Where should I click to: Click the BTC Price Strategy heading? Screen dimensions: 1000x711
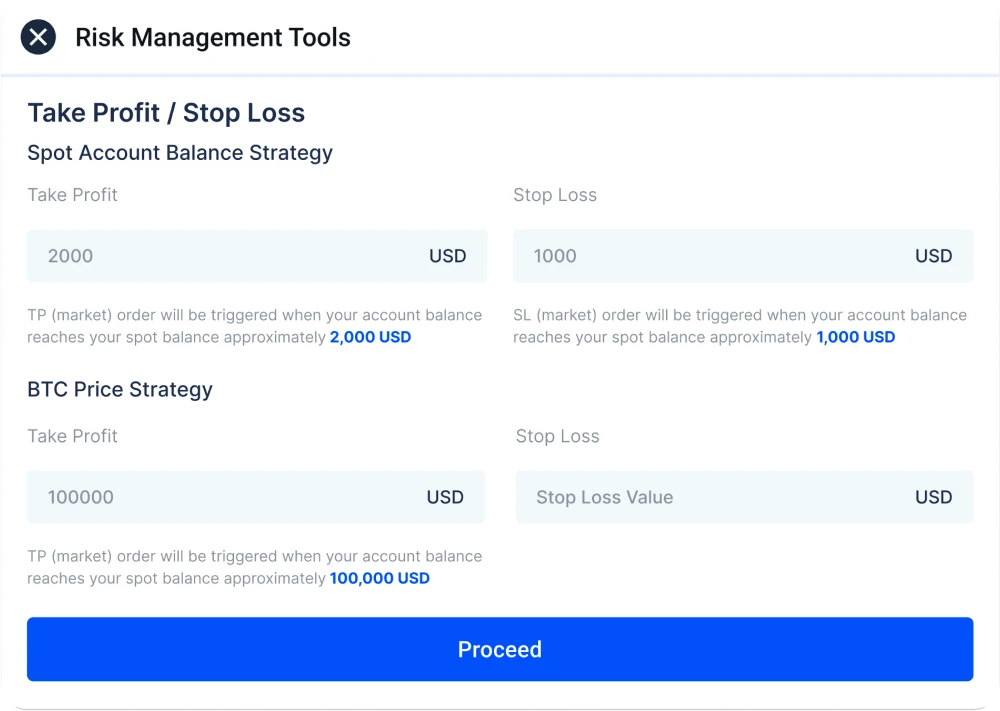point(120,389)
